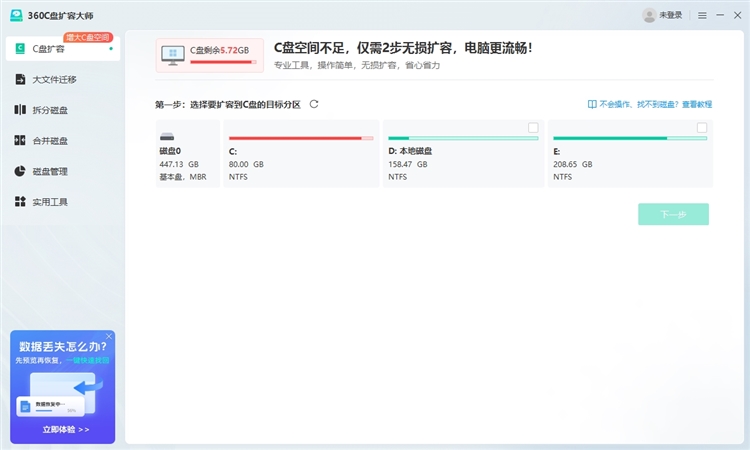The image size is (750, 450).
Task: Click the 合并磁盘 merge icon
Action: (20, 140)
